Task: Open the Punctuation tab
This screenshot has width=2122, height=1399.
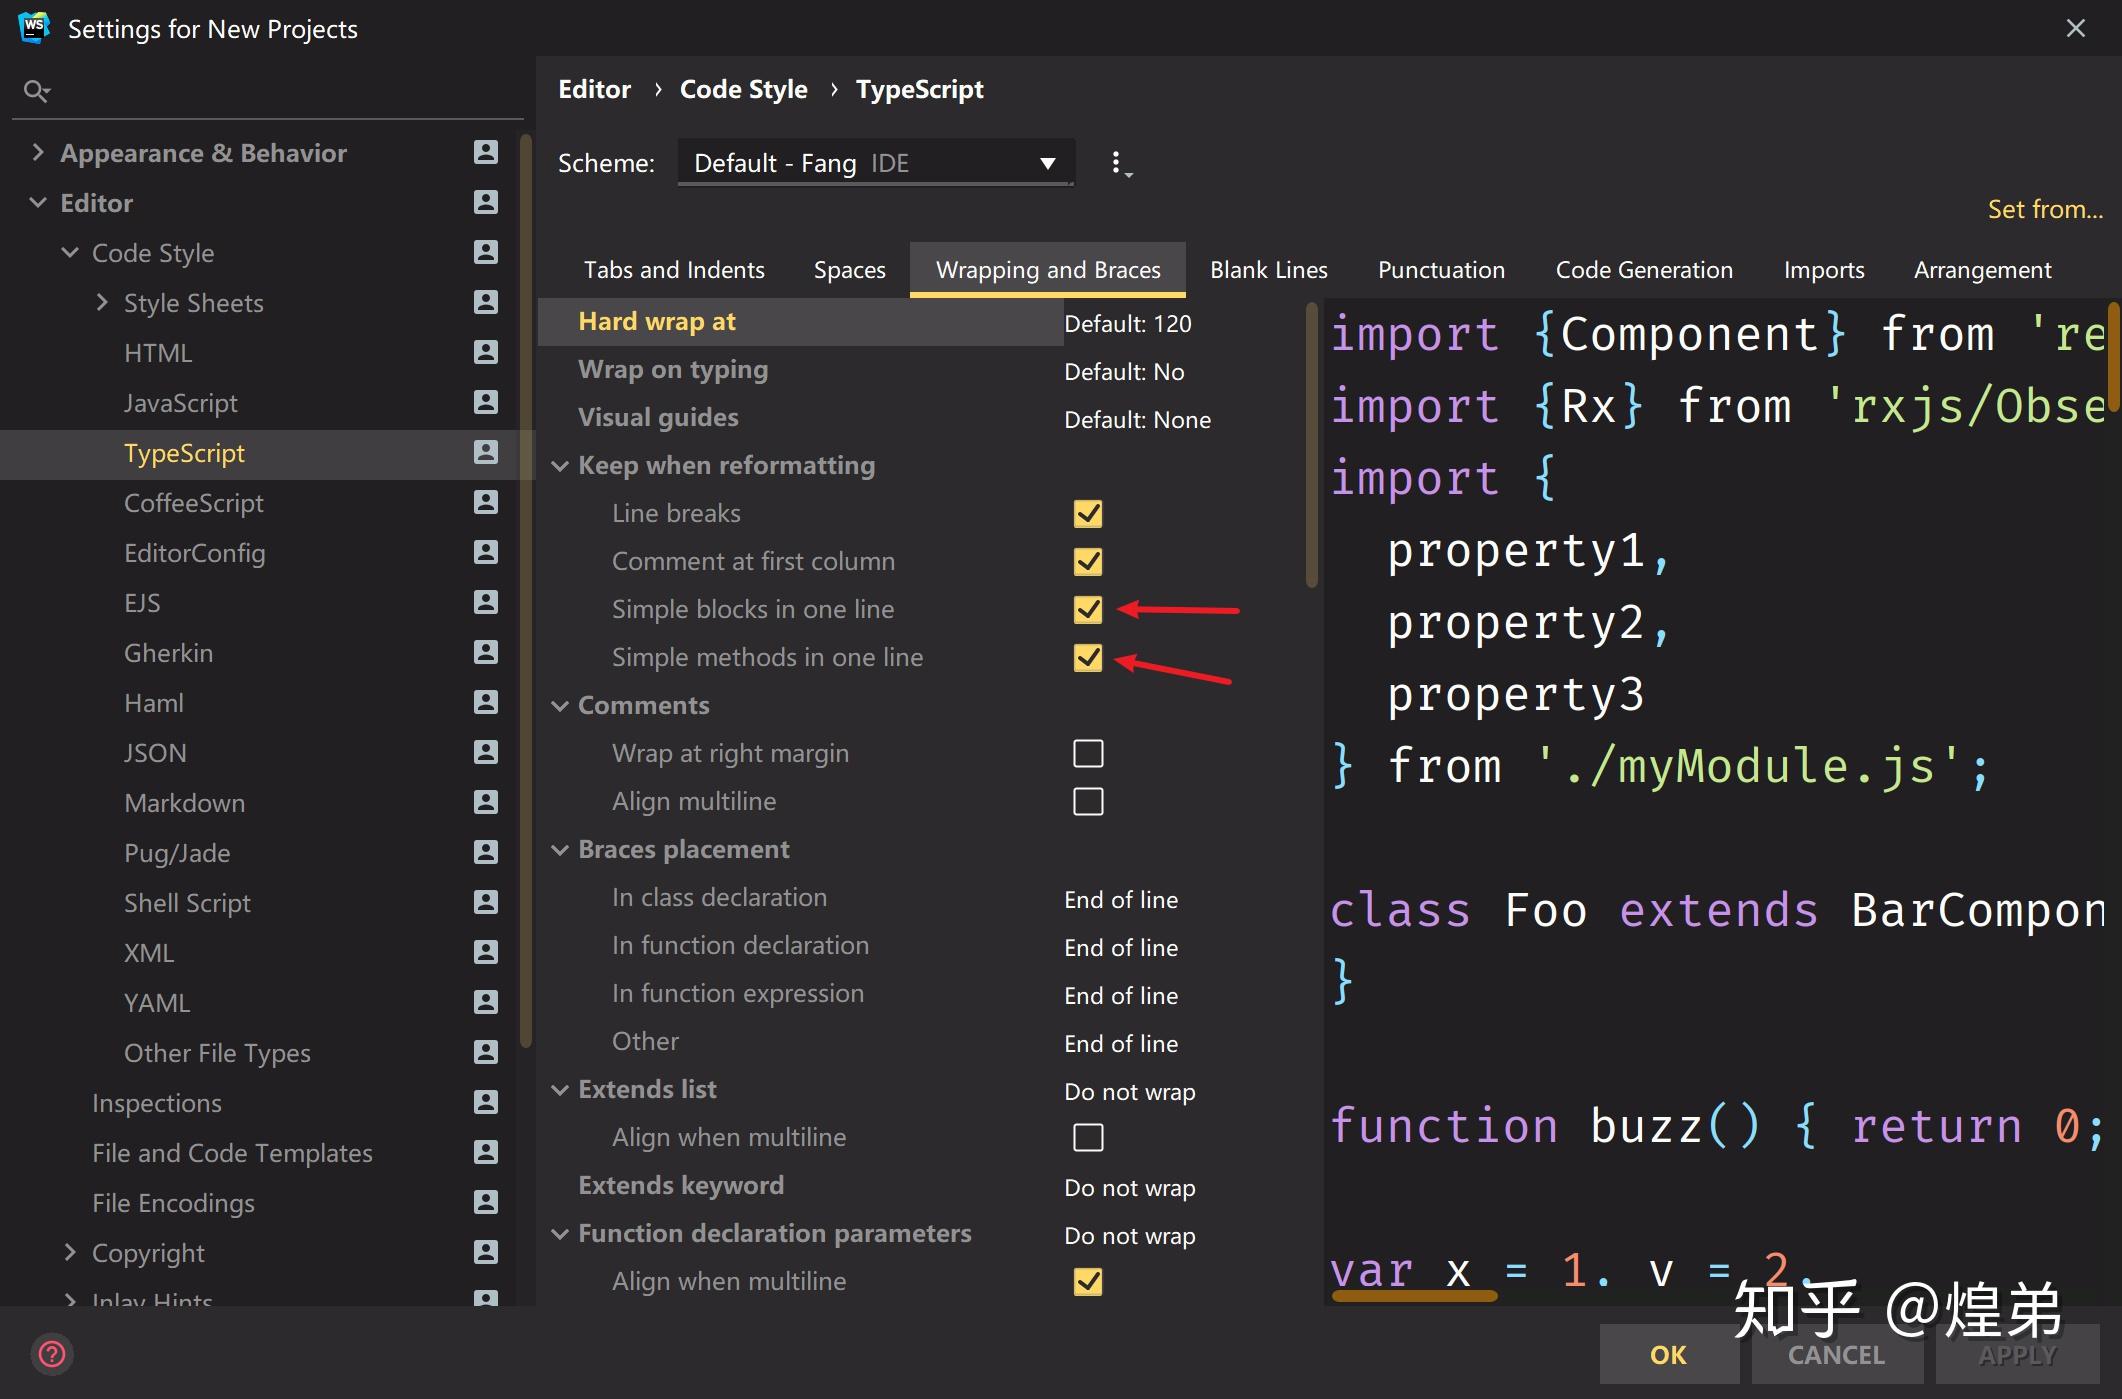Action: click(1441, 269)
